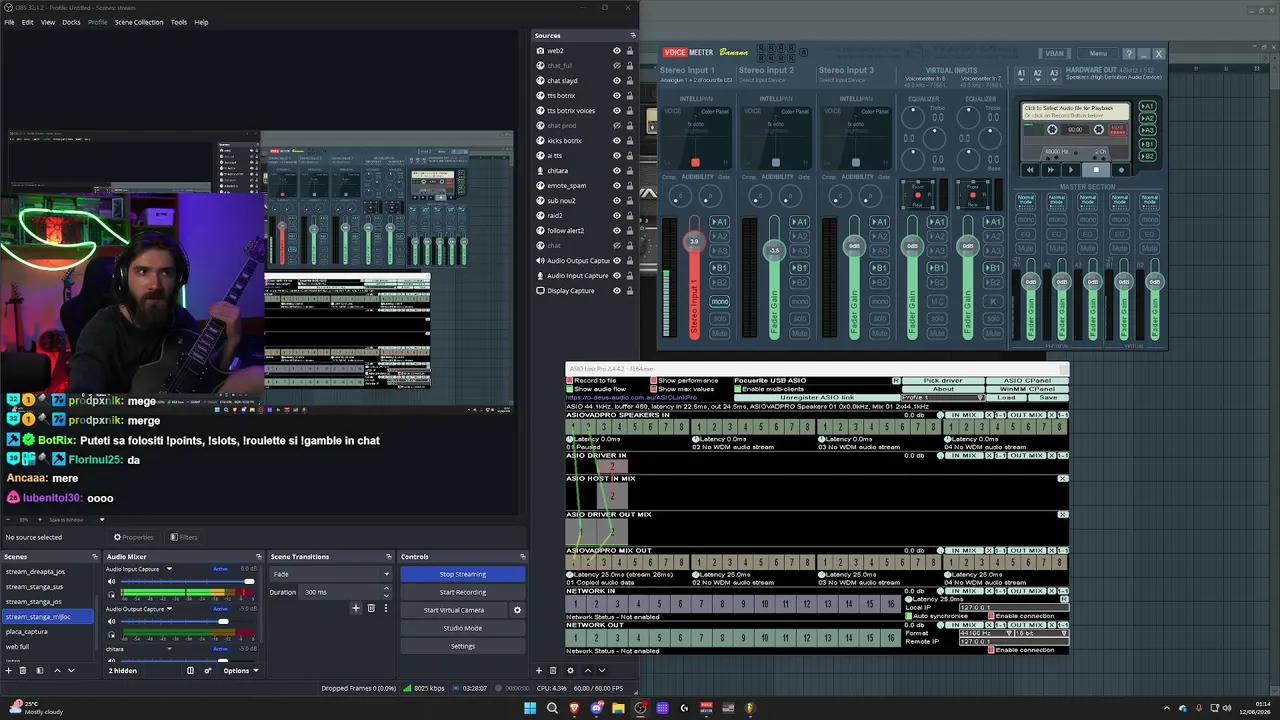Hide the chitara source eye icon
The height and width of the screenshot is (720, 1280).
point(616,171)
